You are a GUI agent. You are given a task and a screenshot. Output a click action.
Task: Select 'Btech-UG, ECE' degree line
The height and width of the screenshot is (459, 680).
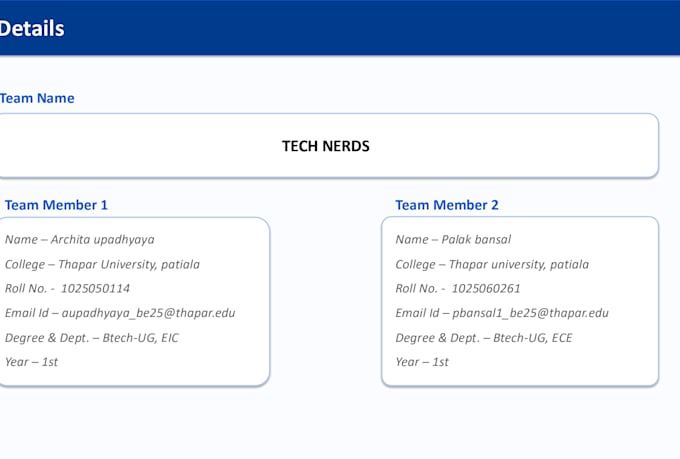[x=484, y=338]
